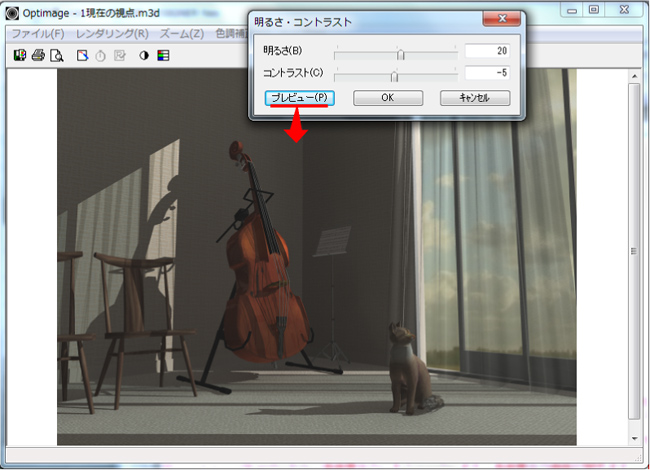
Task: Click the キャンセル button
Action: click(475, 98)
